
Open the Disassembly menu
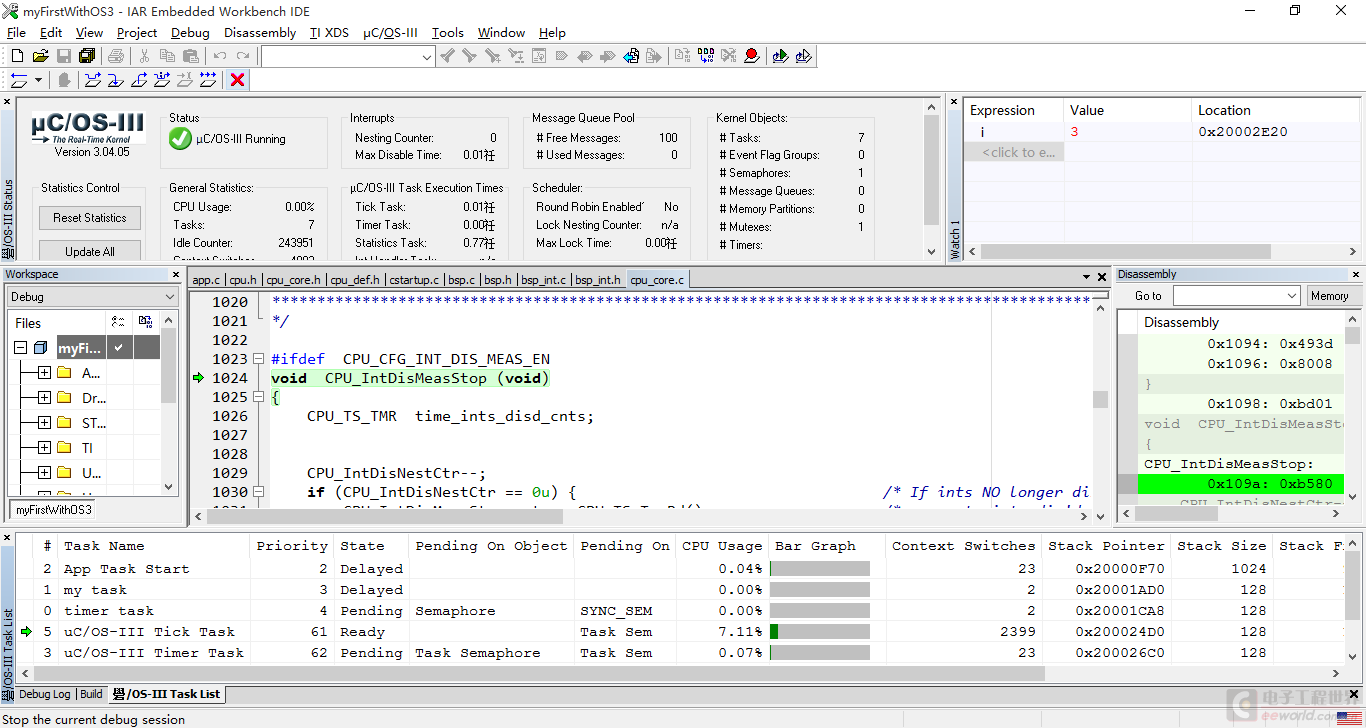pyautogui.click(x=260, y=32)
